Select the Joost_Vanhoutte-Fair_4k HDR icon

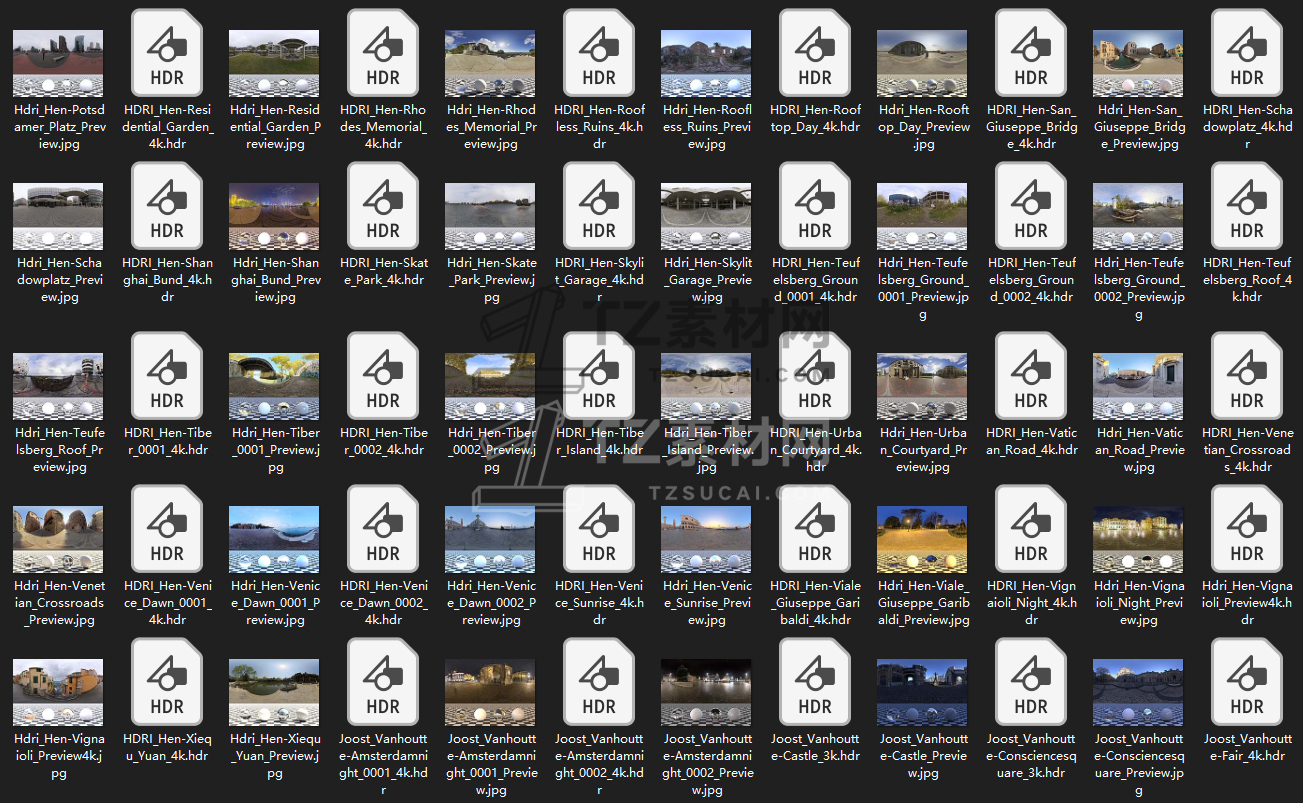1247,683
